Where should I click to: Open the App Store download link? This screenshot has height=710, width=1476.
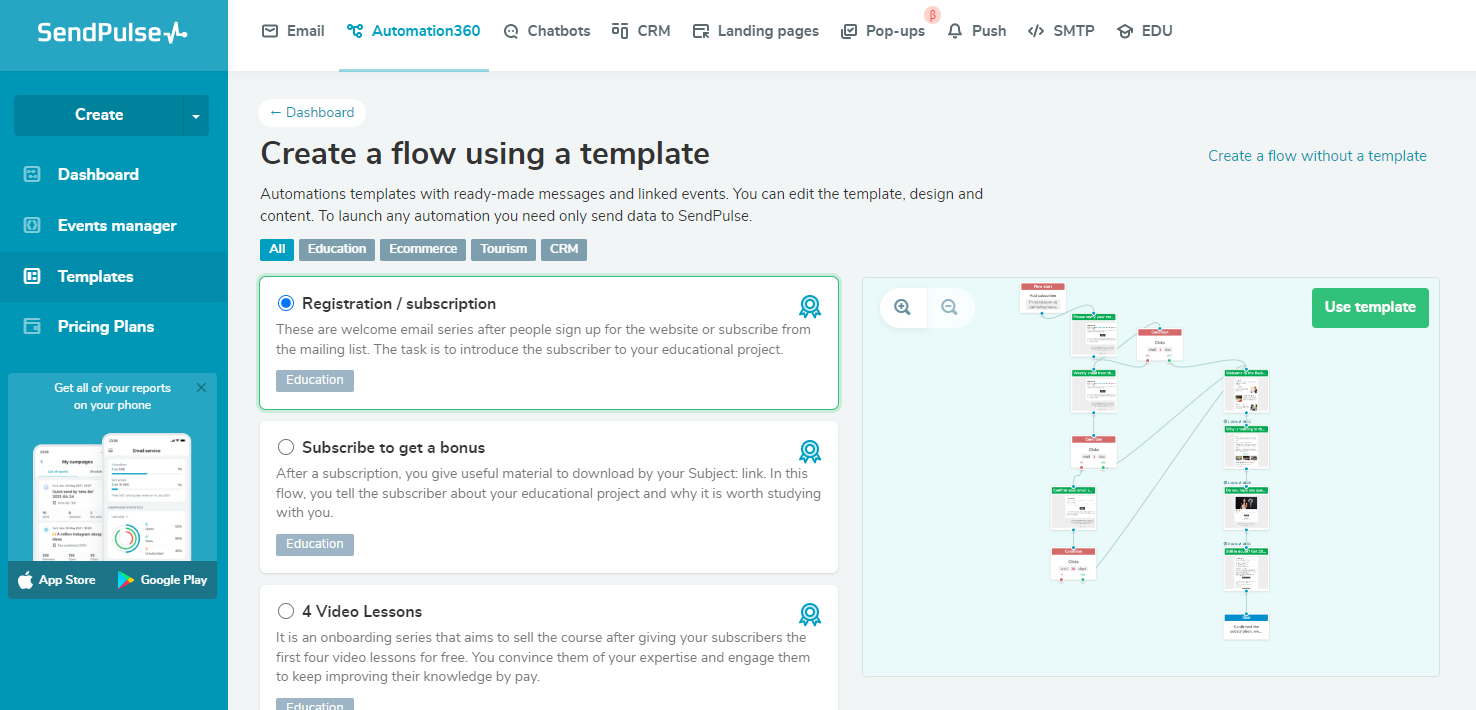(57, 580)
